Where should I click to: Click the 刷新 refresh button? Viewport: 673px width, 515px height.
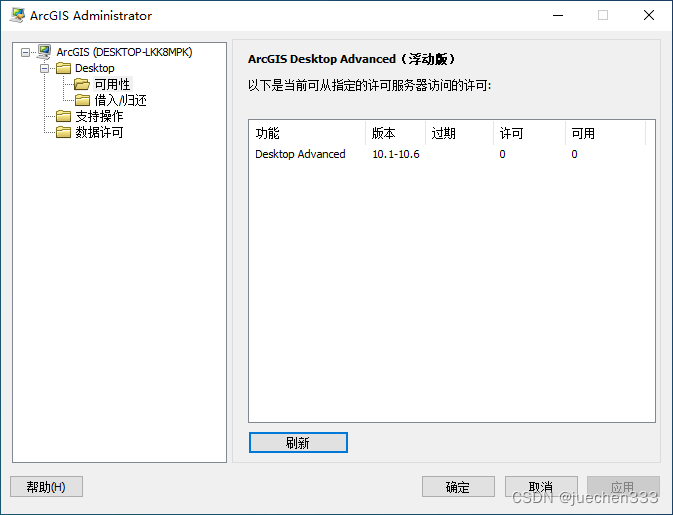[x=298, y=442]
